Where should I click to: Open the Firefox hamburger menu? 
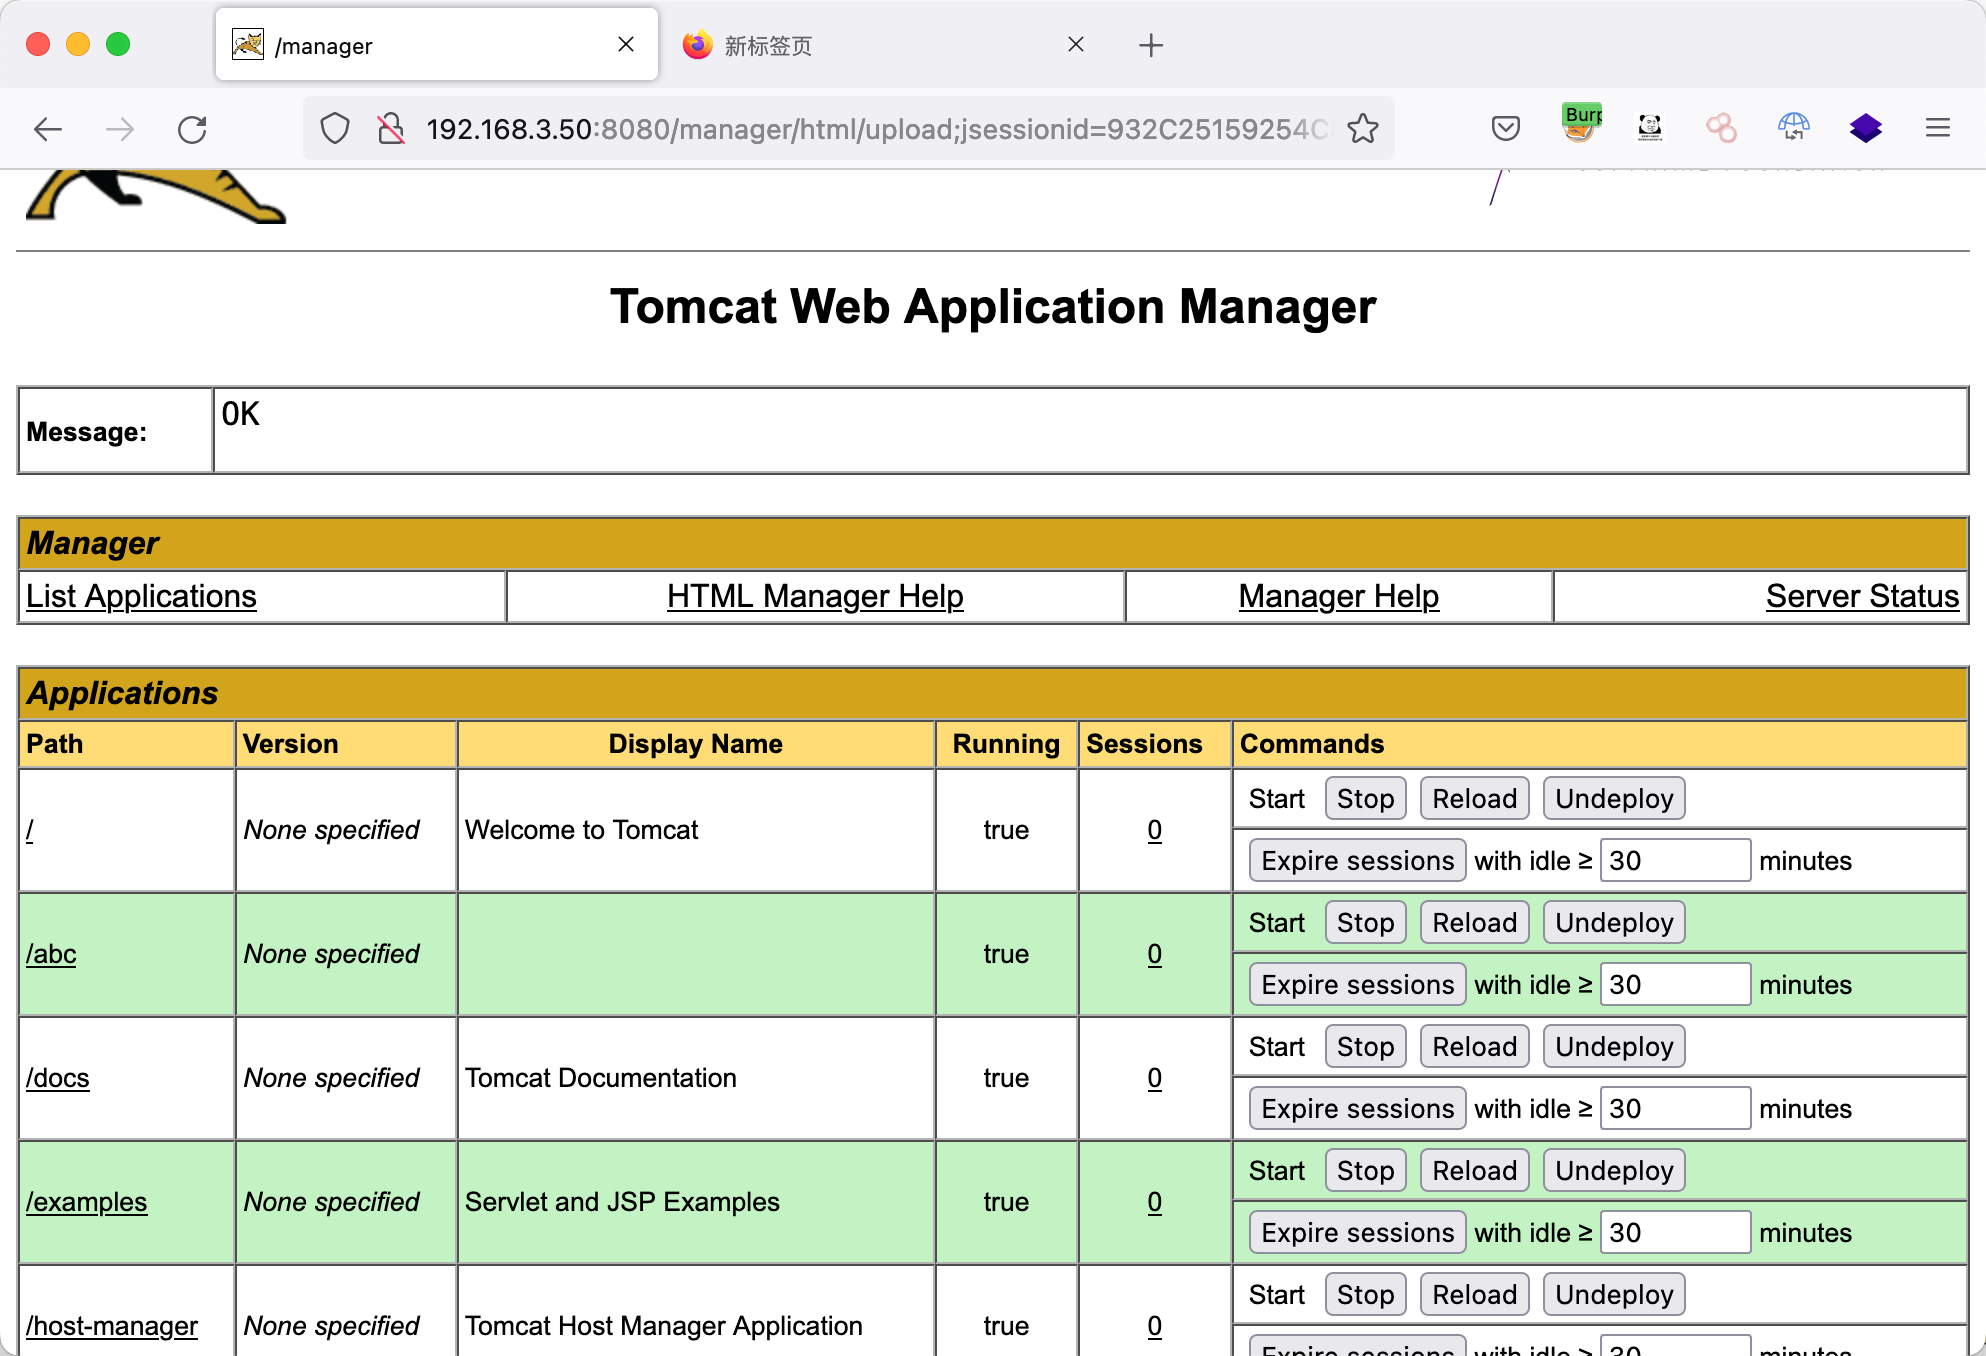click(x=1937, y=128)
